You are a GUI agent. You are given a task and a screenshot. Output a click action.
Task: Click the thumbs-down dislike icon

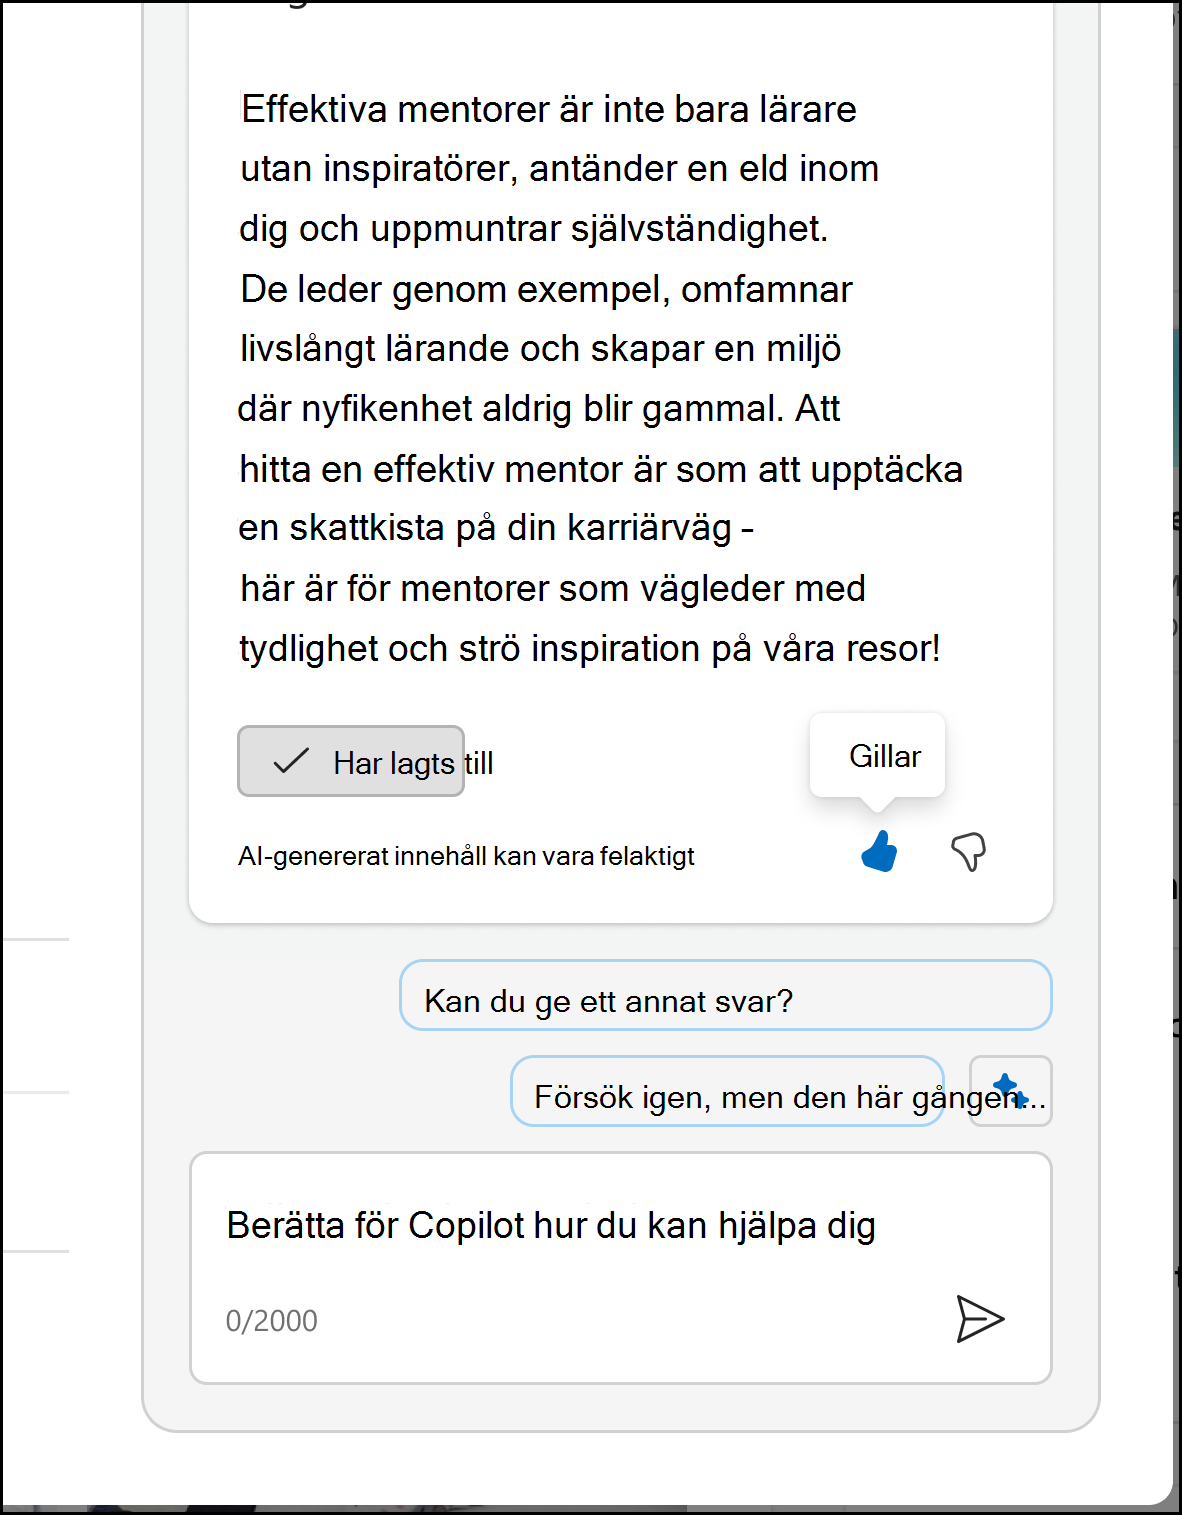[x=968, y=852]
